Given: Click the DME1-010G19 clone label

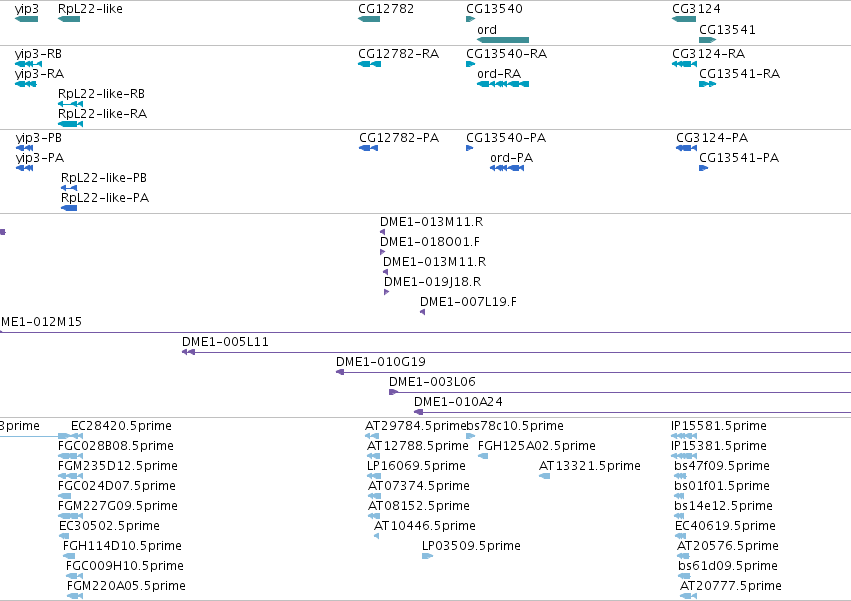Looking at the screenshot, I should (x=380, y=362).
